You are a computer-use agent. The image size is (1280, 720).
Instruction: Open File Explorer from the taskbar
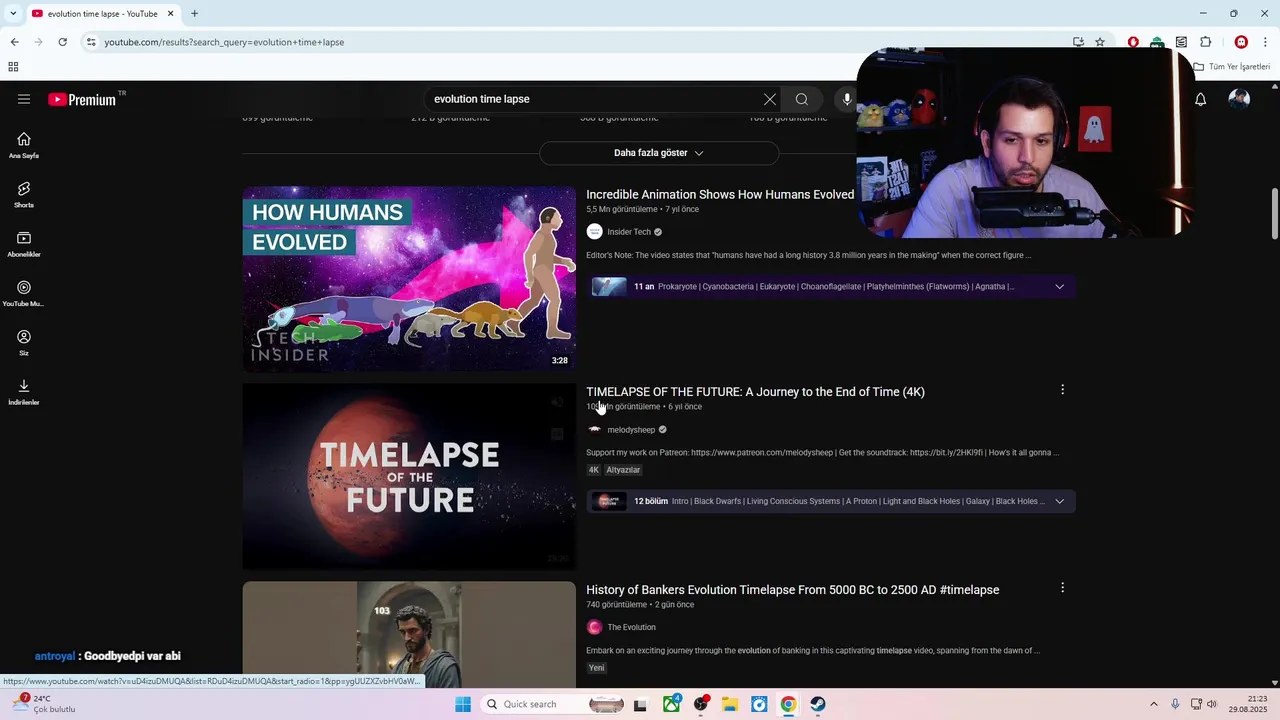730,704
